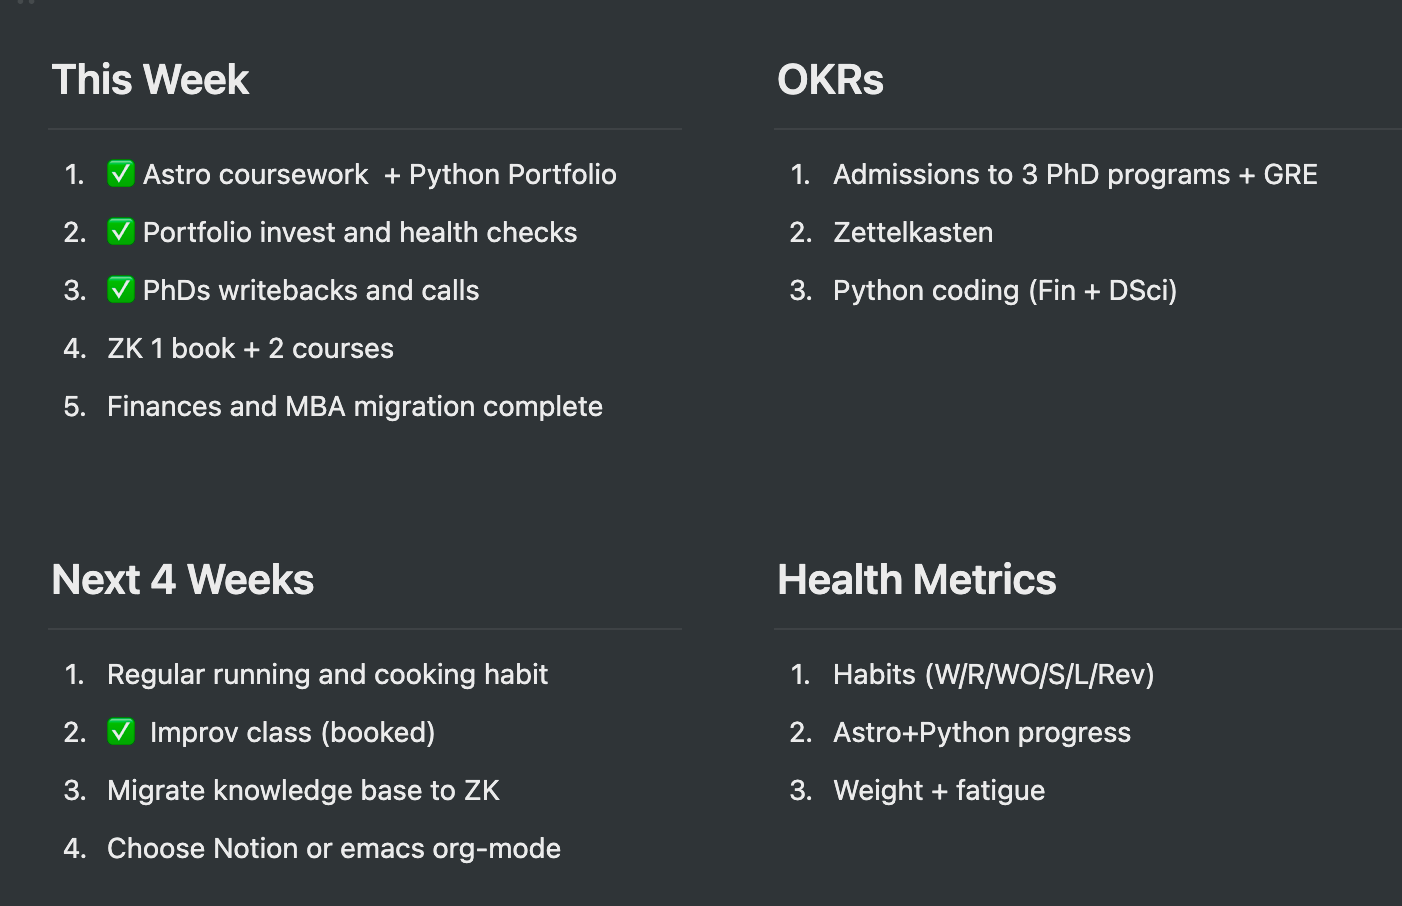1402x906 pixels.
Task: Click Choose Notion or emacs org-mode item
Action: [x=334, y=848]
